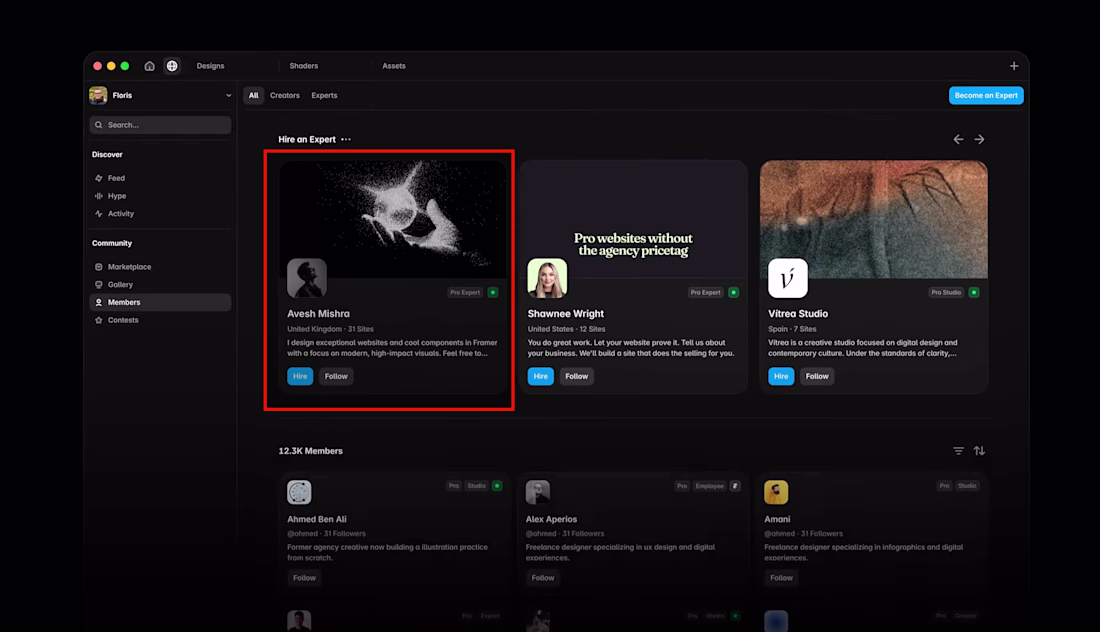
Task: Click green status dot on Shawnee Wright card
Action: point(734,293)
